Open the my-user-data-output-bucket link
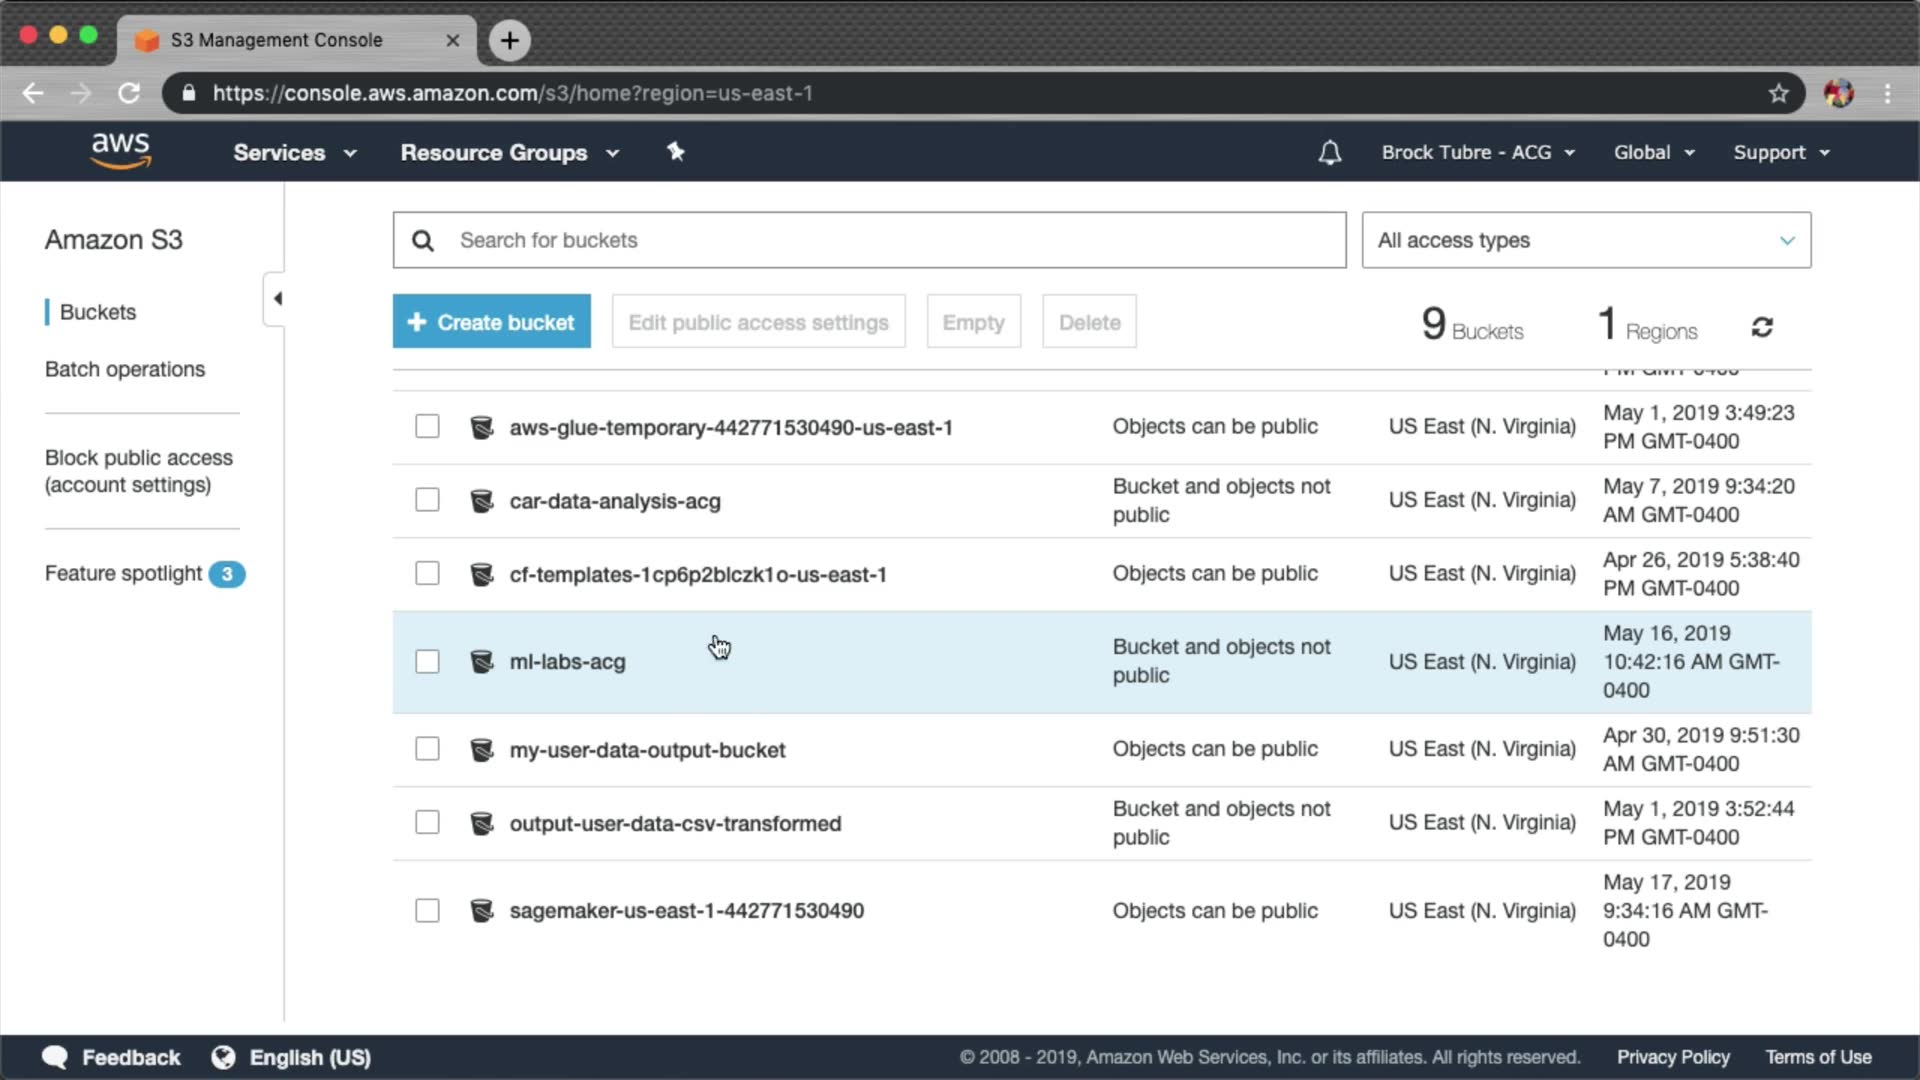1920x1080 pixels. [x=647, y=750]
